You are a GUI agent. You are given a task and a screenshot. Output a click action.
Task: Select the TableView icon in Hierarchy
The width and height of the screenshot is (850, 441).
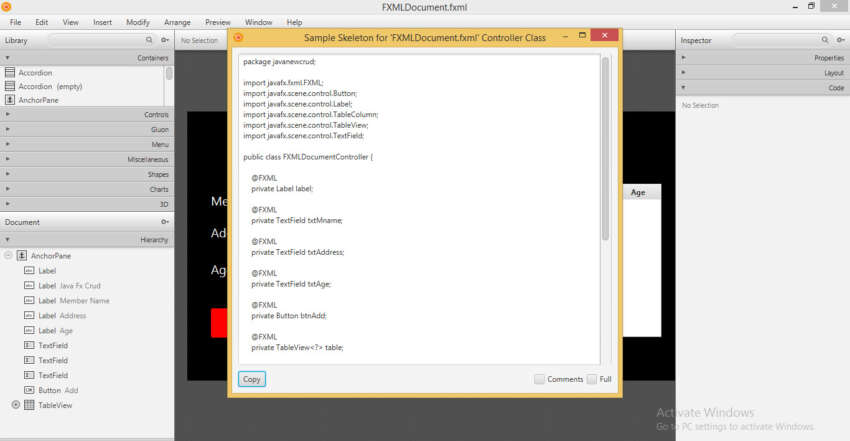point(29,405)
